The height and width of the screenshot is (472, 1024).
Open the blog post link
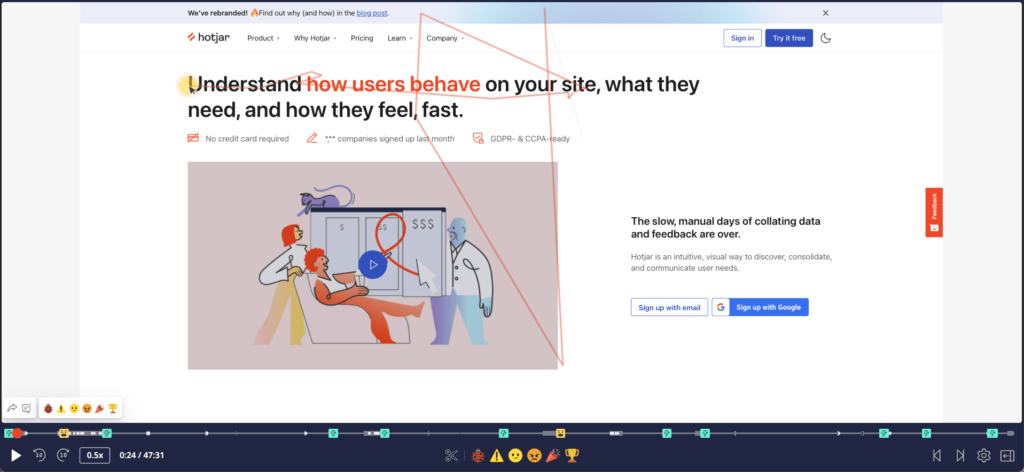click(372, 12)
